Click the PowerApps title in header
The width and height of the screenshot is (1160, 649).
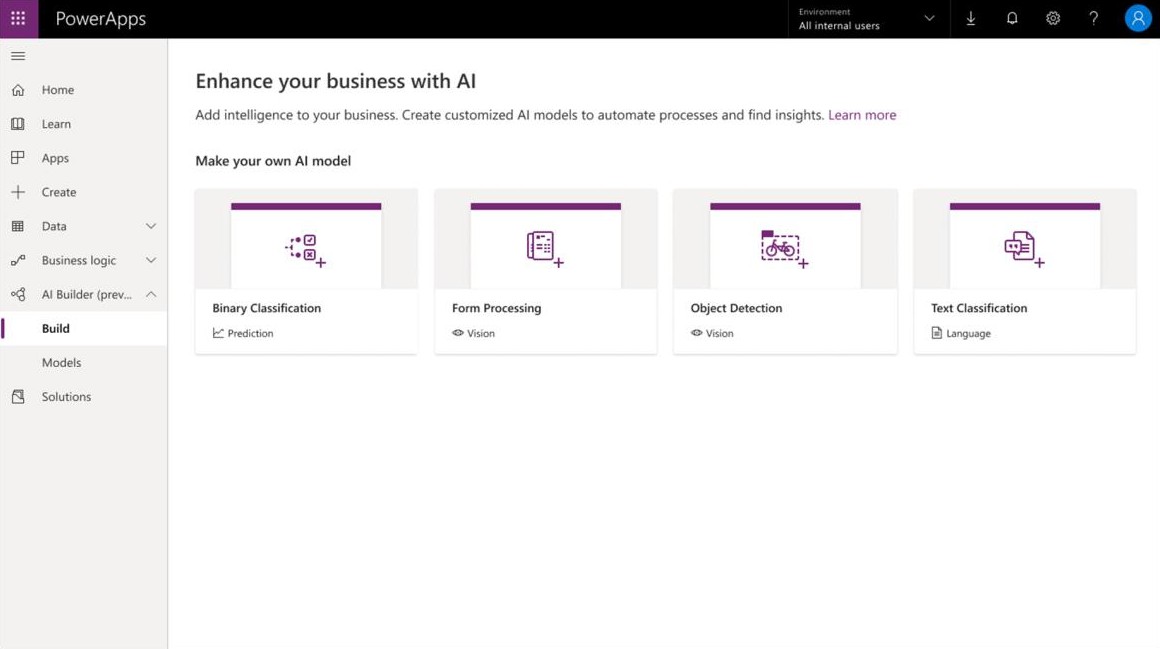[x=101, y=19]
